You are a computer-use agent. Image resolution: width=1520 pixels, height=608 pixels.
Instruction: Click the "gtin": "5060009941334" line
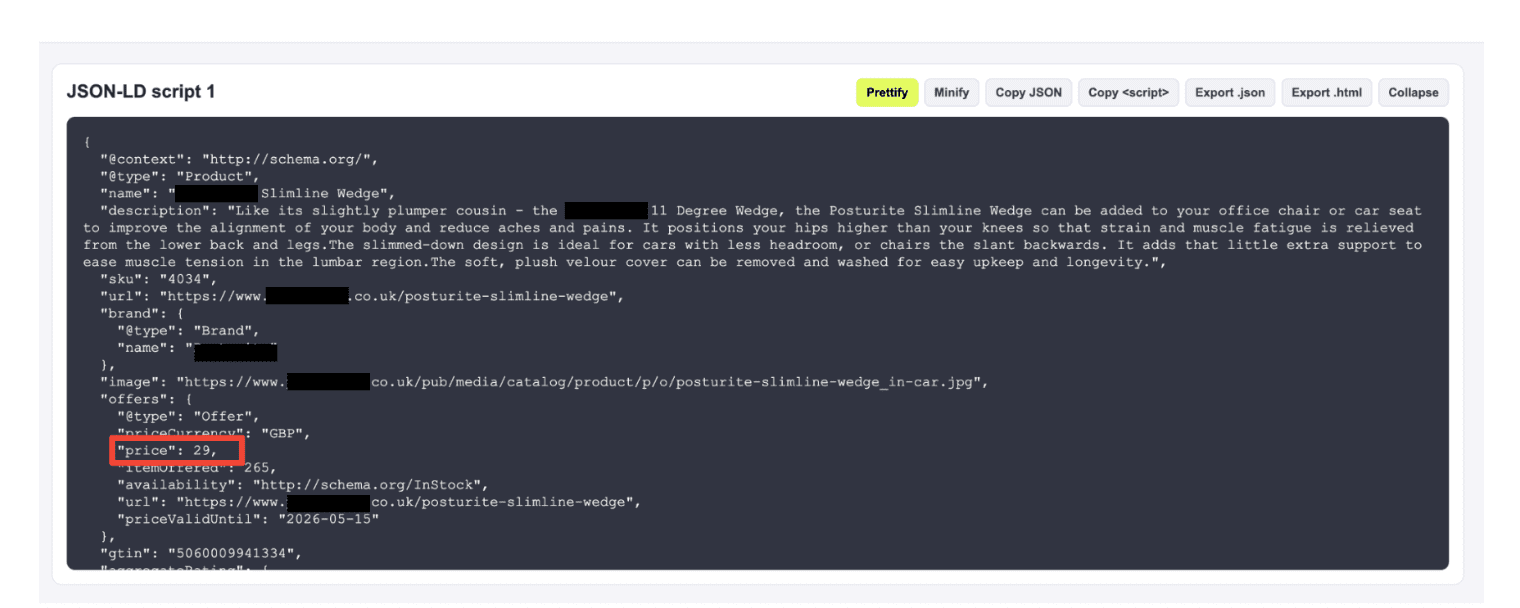pos(200,553)
